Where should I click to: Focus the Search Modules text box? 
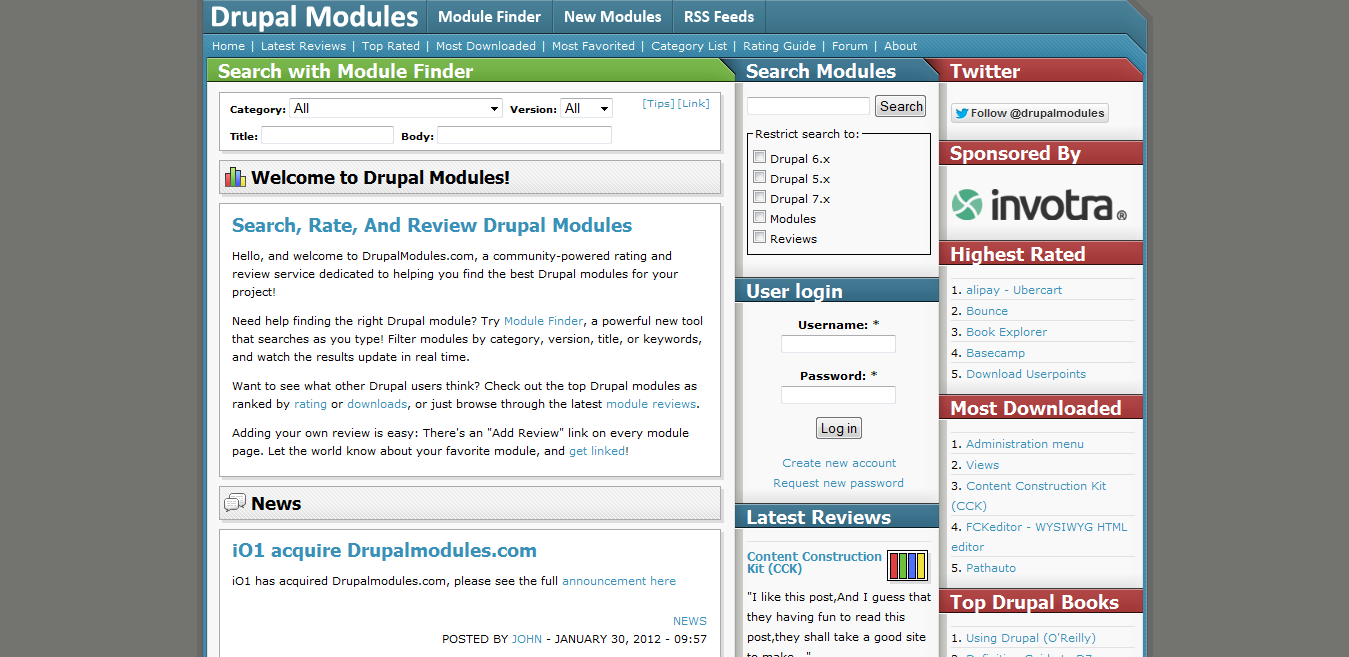808,106
